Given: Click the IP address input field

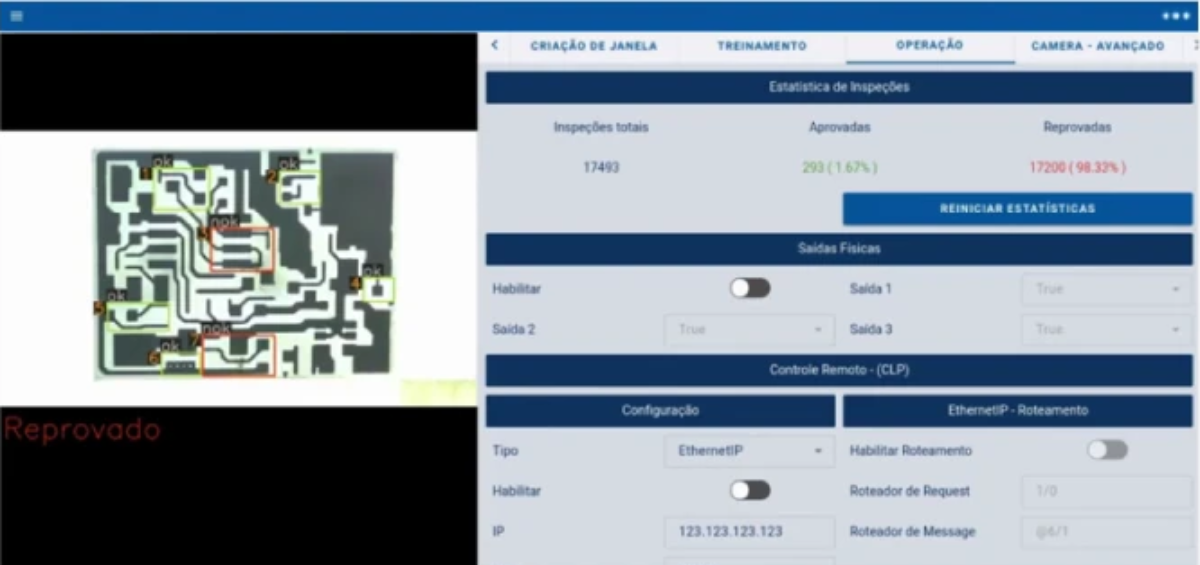Looking at the screenshot, I should tap(749, 531).
